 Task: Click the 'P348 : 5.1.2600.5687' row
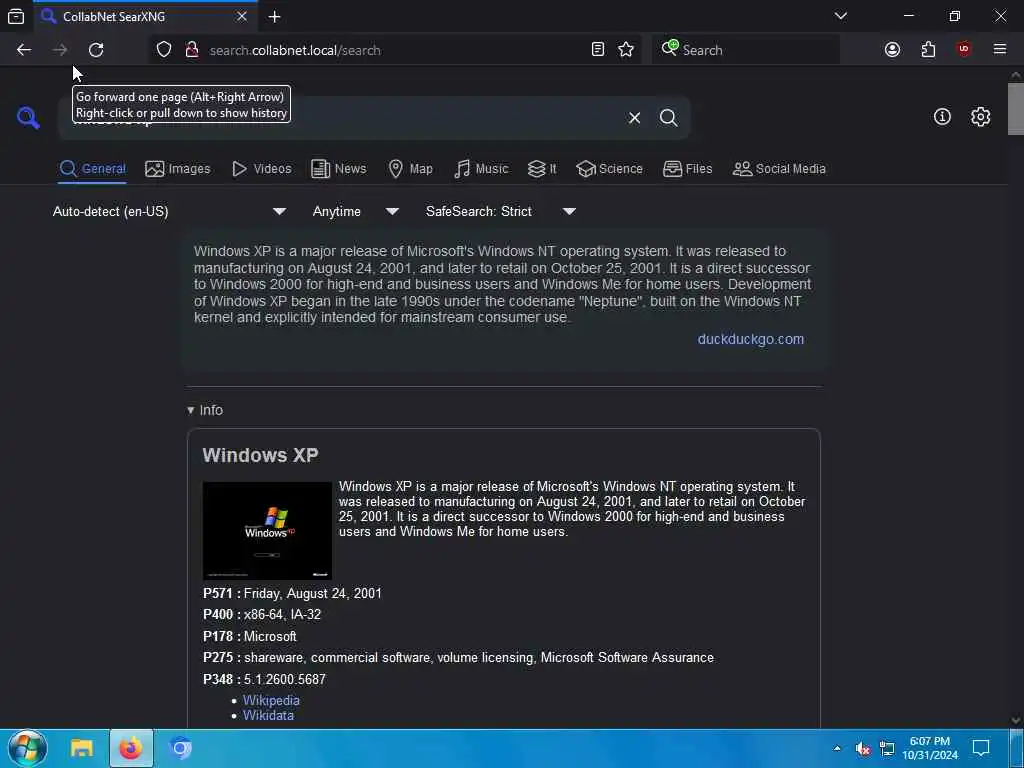tap(264, 680)
